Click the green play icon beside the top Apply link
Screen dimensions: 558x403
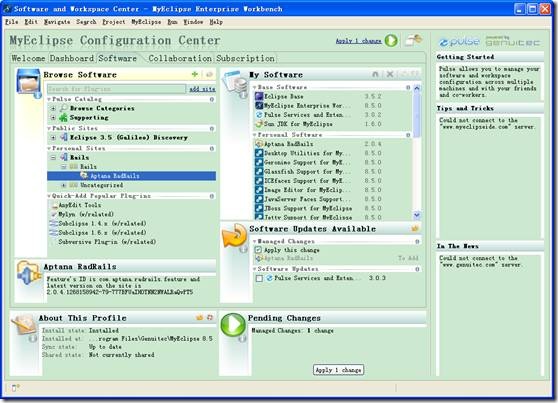click(x=391, y=41)
